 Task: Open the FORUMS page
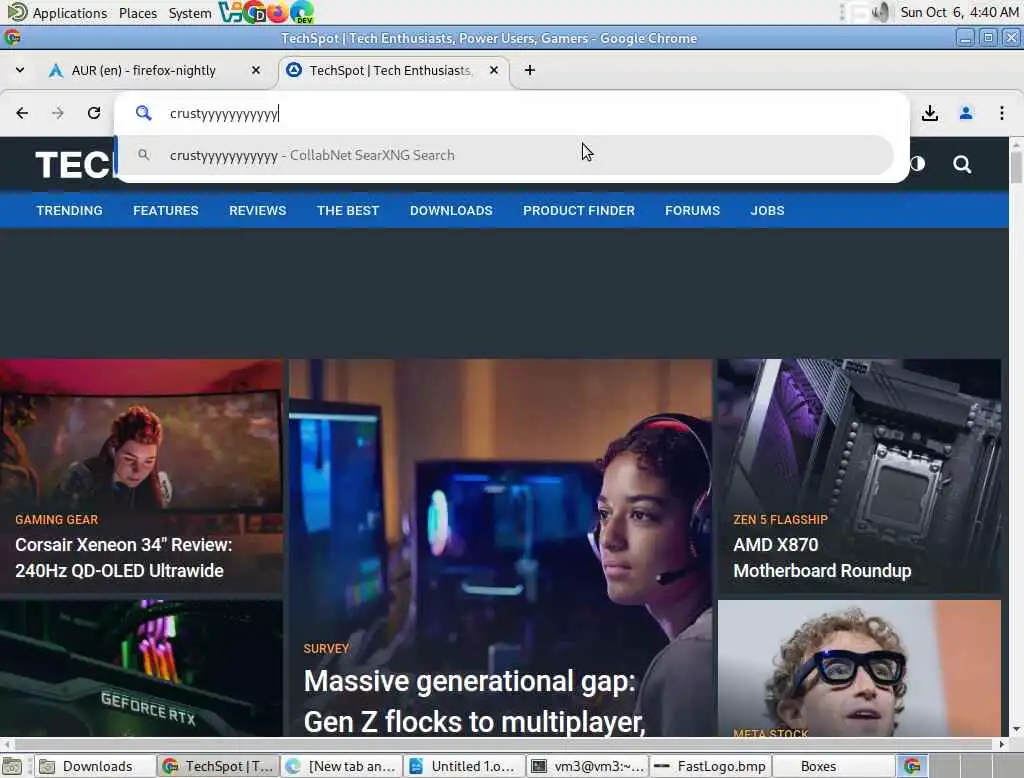(x=692, y=210)
